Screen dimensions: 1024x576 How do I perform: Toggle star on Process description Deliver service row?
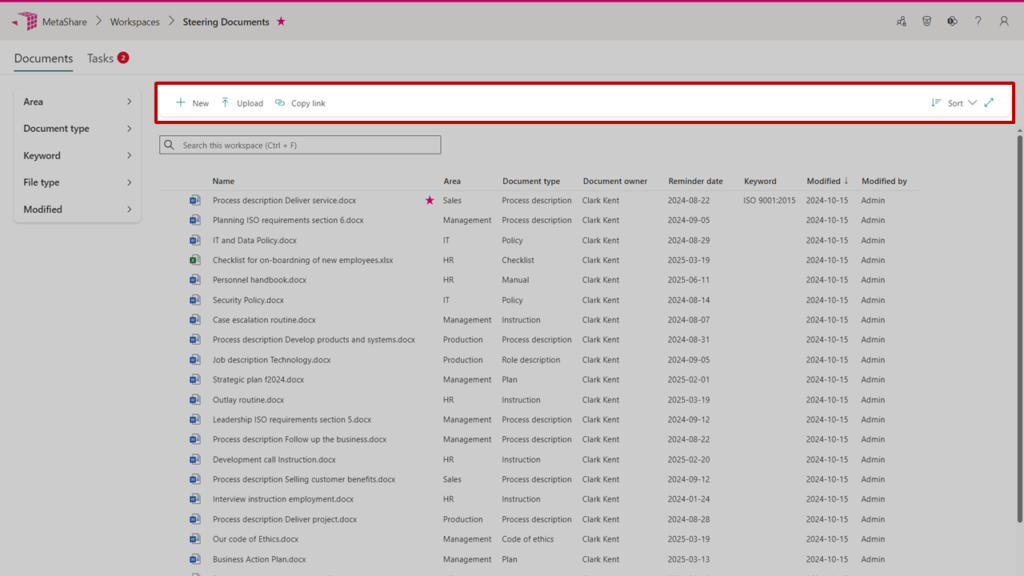[430, 200]
